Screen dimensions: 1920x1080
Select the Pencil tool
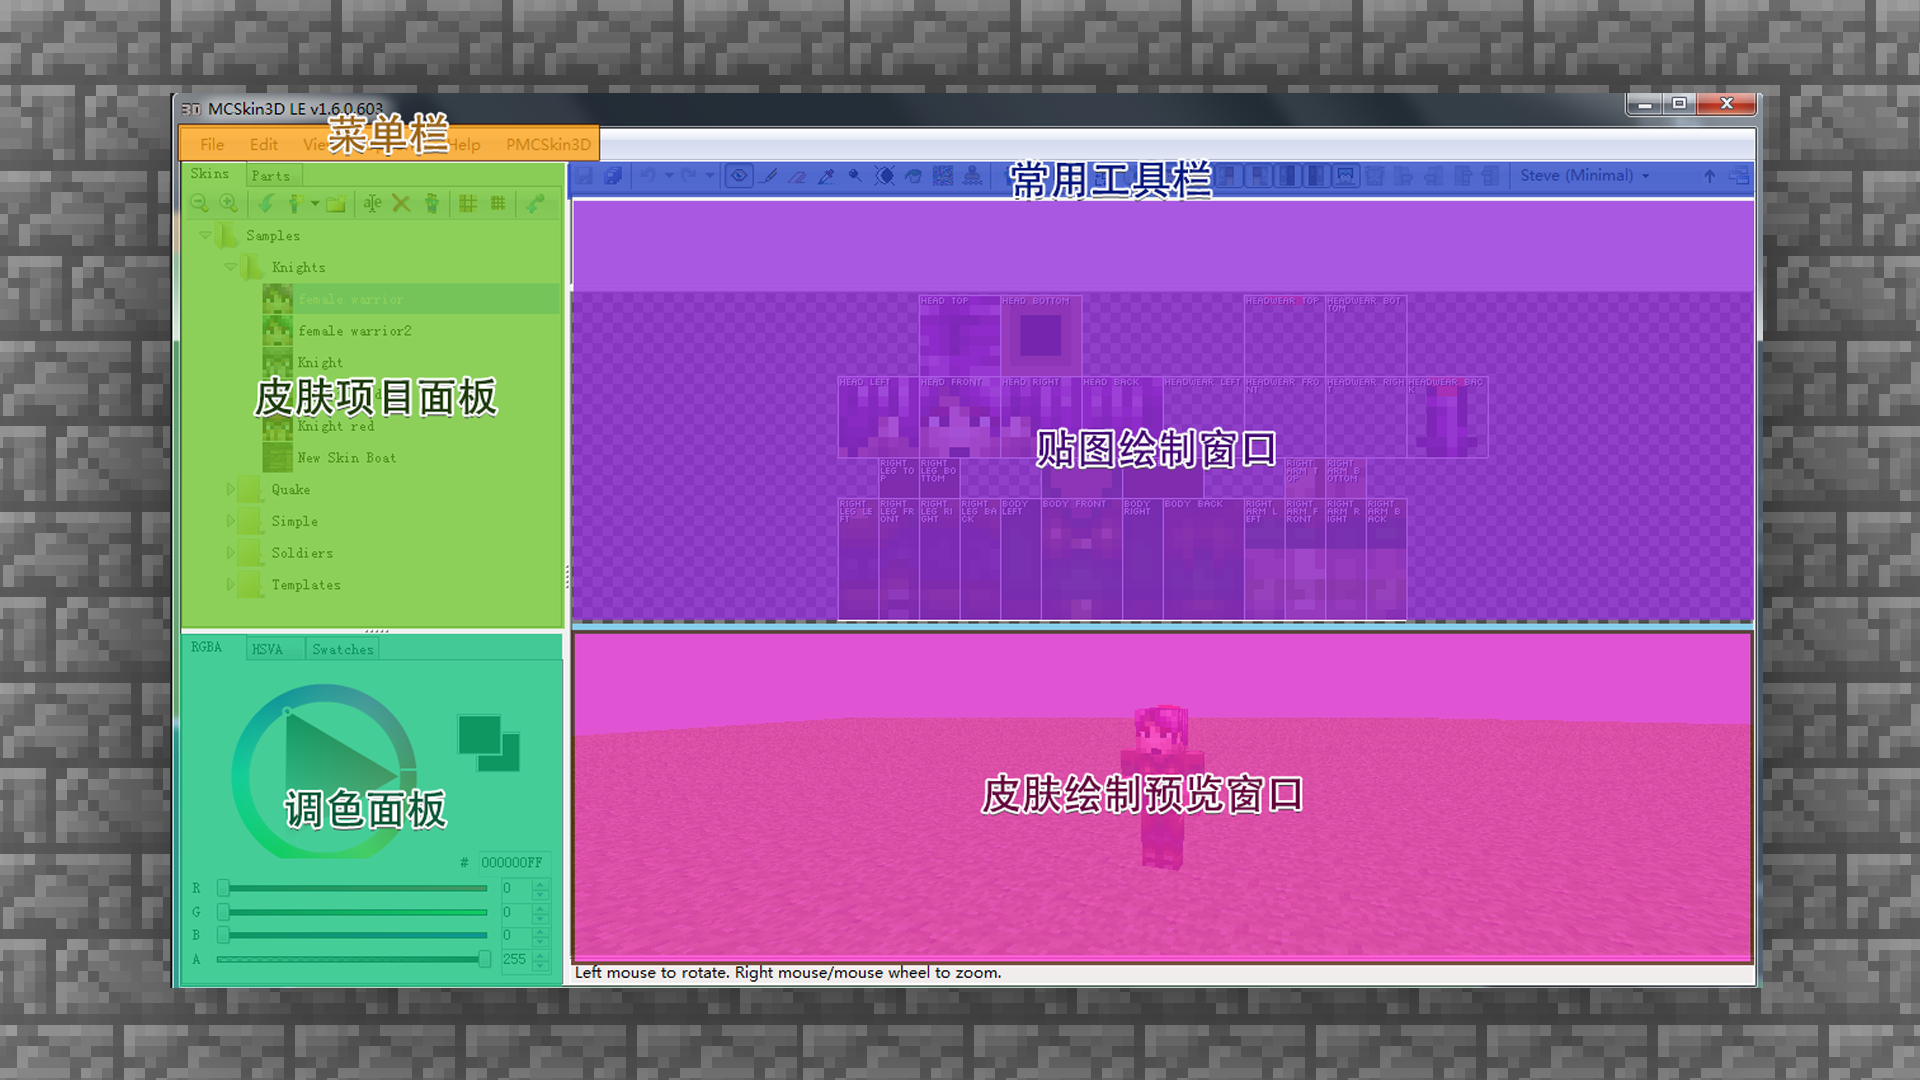pyautogui.click(x=769, y=176)
